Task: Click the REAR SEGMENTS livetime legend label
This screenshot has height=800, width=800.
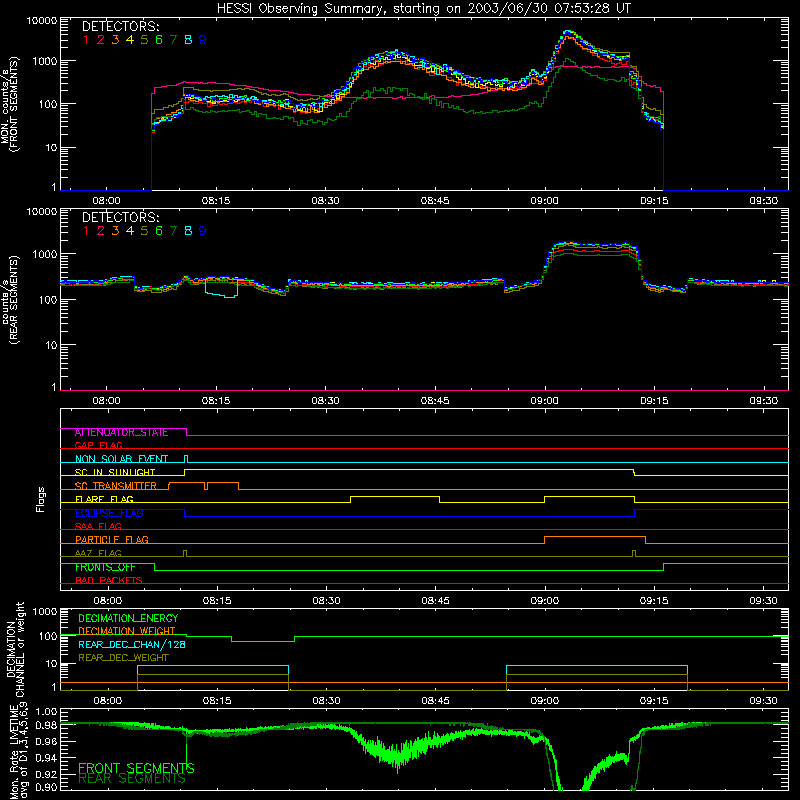Action: (132, 779)
